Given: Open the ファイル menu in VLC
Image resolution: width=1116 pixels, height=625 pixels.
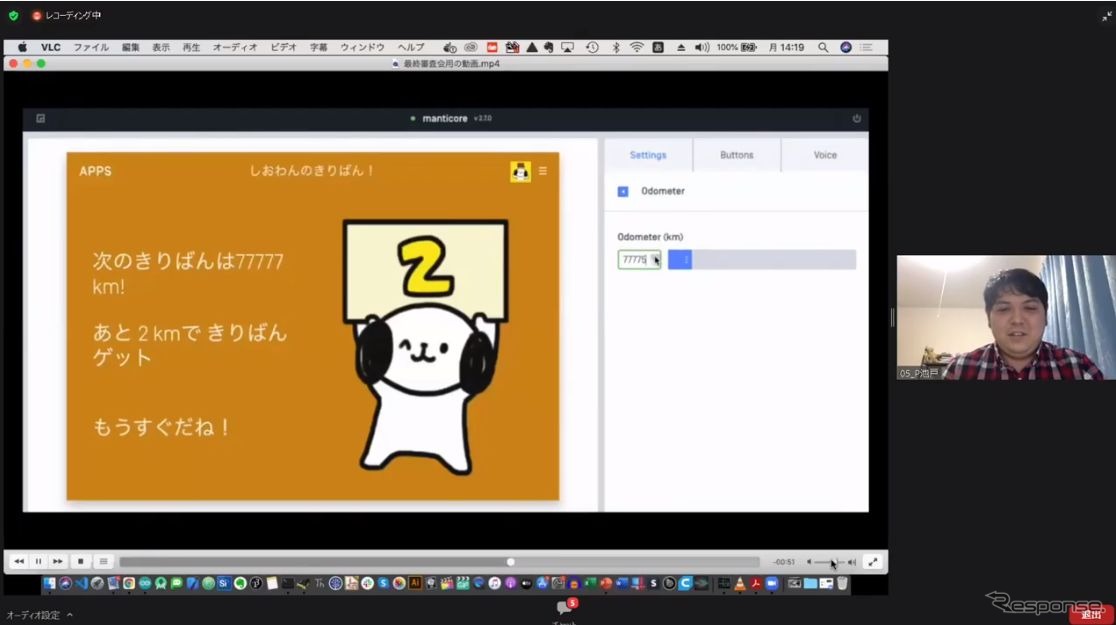Looking at the screenshot, I should point(91,47).
